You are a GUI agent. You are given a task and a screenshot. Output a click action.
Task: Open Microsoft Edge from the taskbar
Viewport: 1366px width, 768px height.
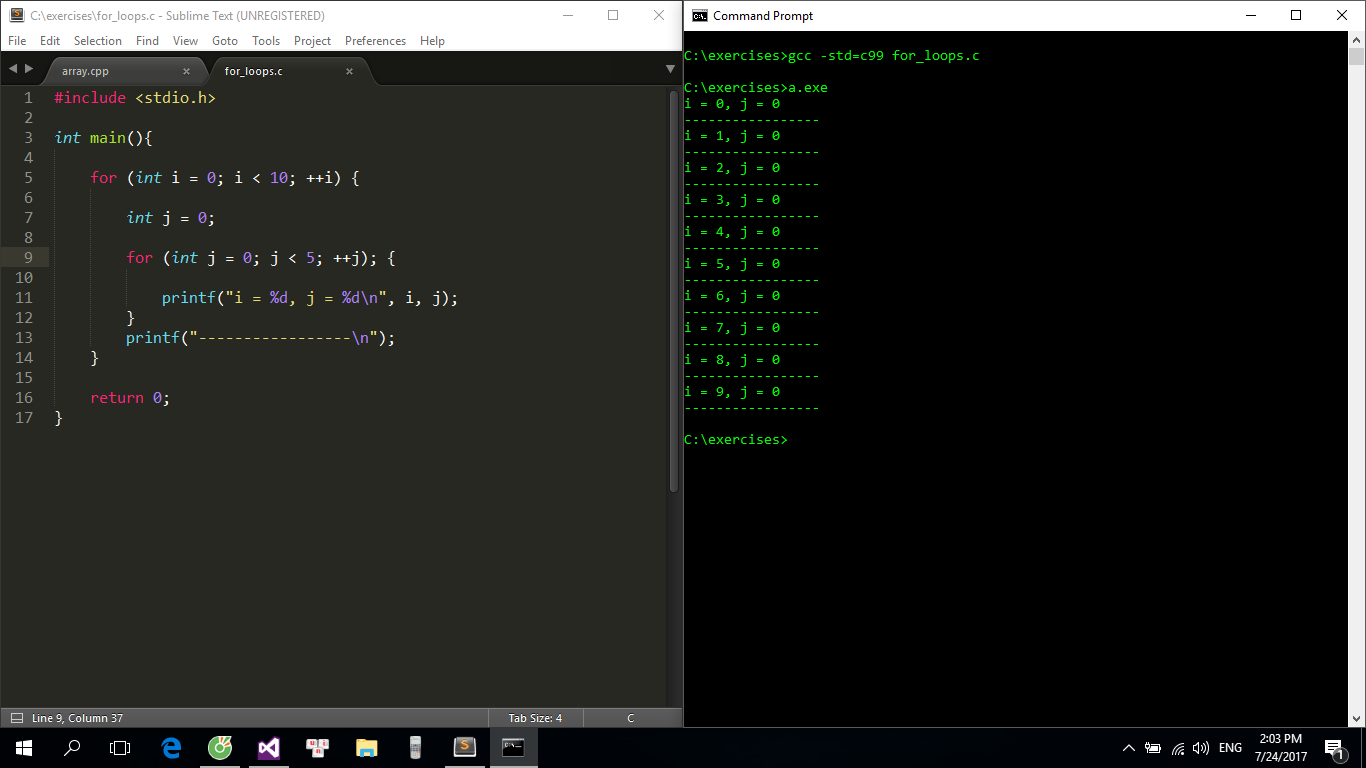point(171,747)
